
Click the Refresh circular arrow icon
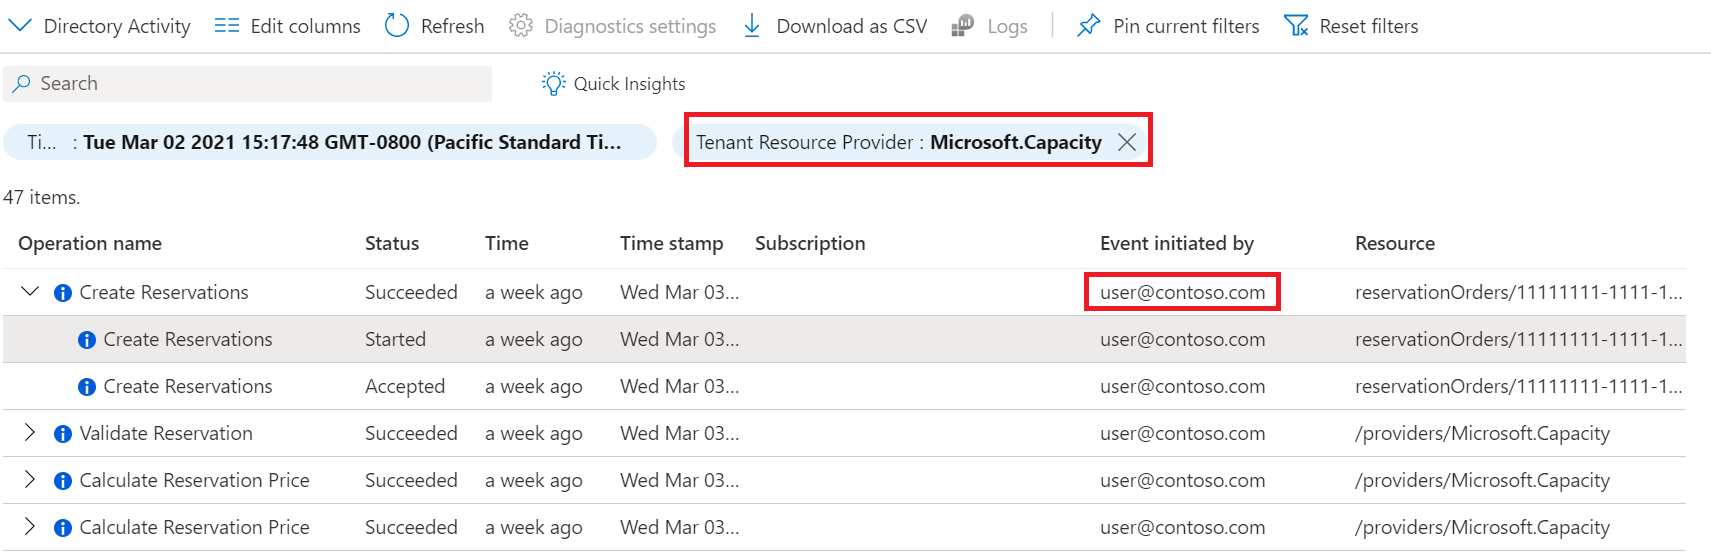click(x=397, y=26)
